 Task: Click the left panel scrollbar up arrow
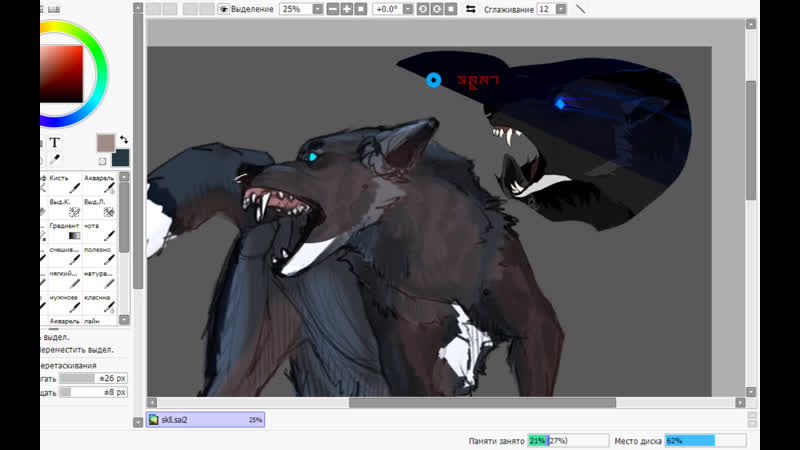coord(138,8)
